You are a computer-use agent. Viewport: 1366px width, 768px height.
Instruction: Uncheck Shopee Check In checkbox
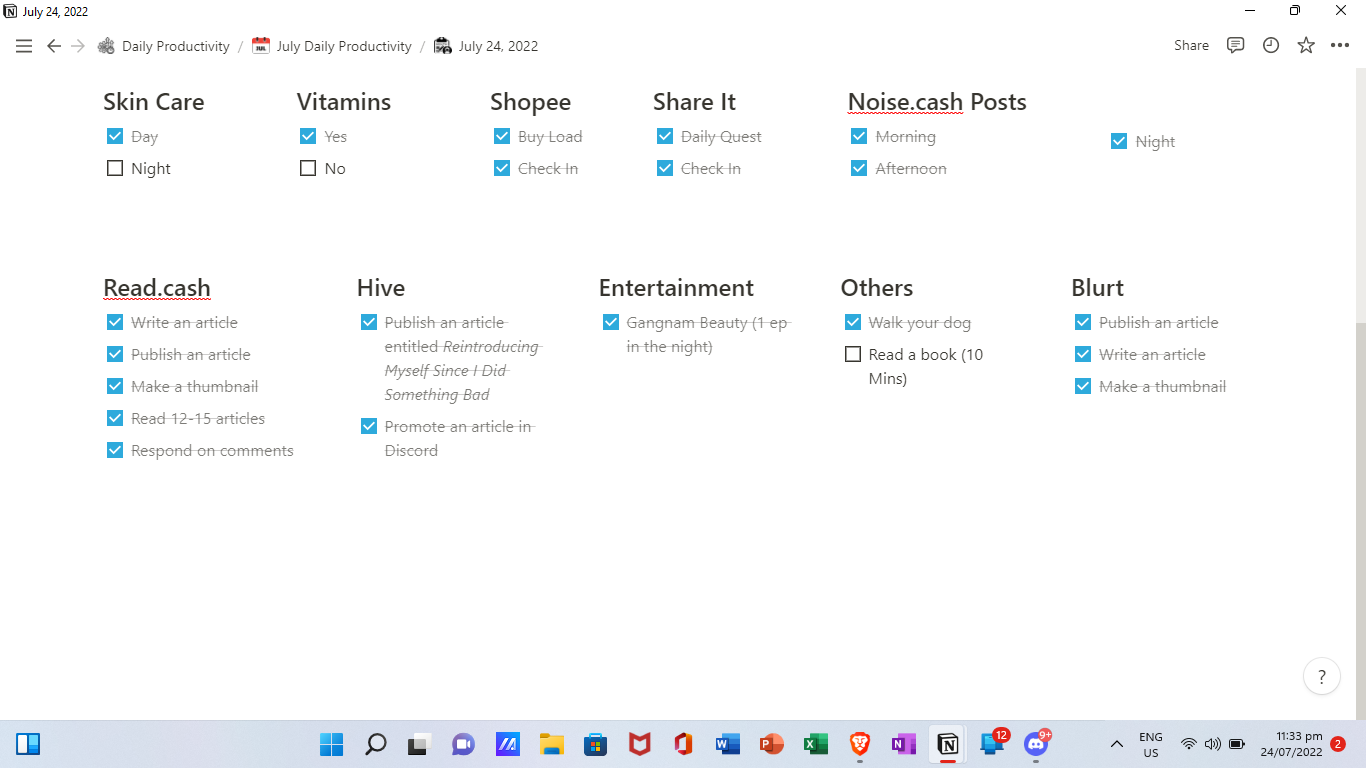[x=501, y=168]
